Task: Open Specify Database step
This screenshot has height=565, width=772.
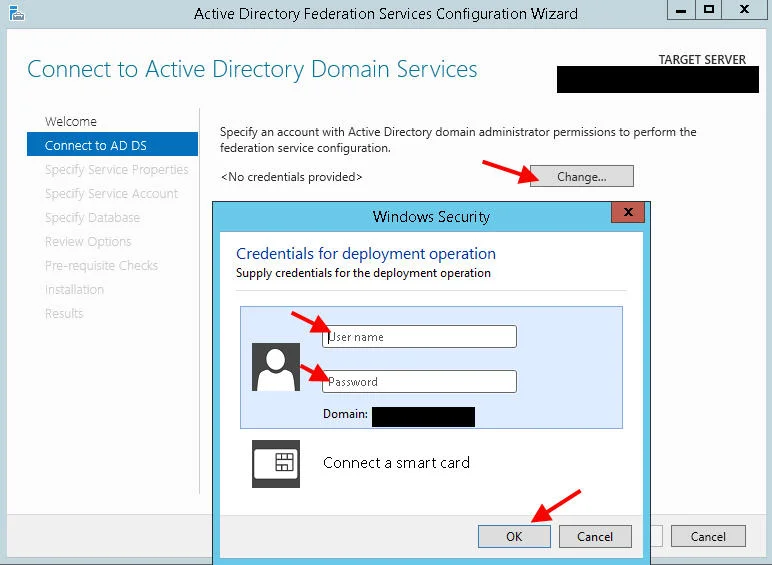Action: click(x=93, y=218)
